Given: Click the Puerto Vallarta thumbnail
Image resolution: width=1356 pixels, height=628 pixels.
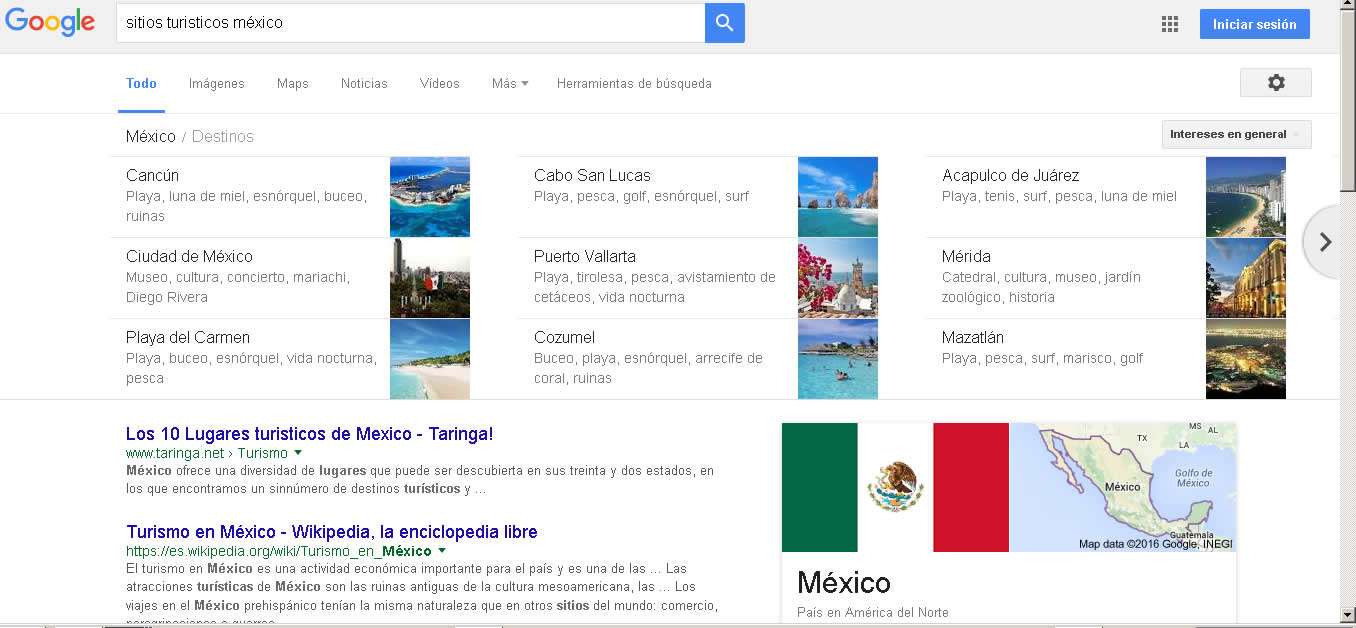Looking at the screenshot, I should coord(838,278).
